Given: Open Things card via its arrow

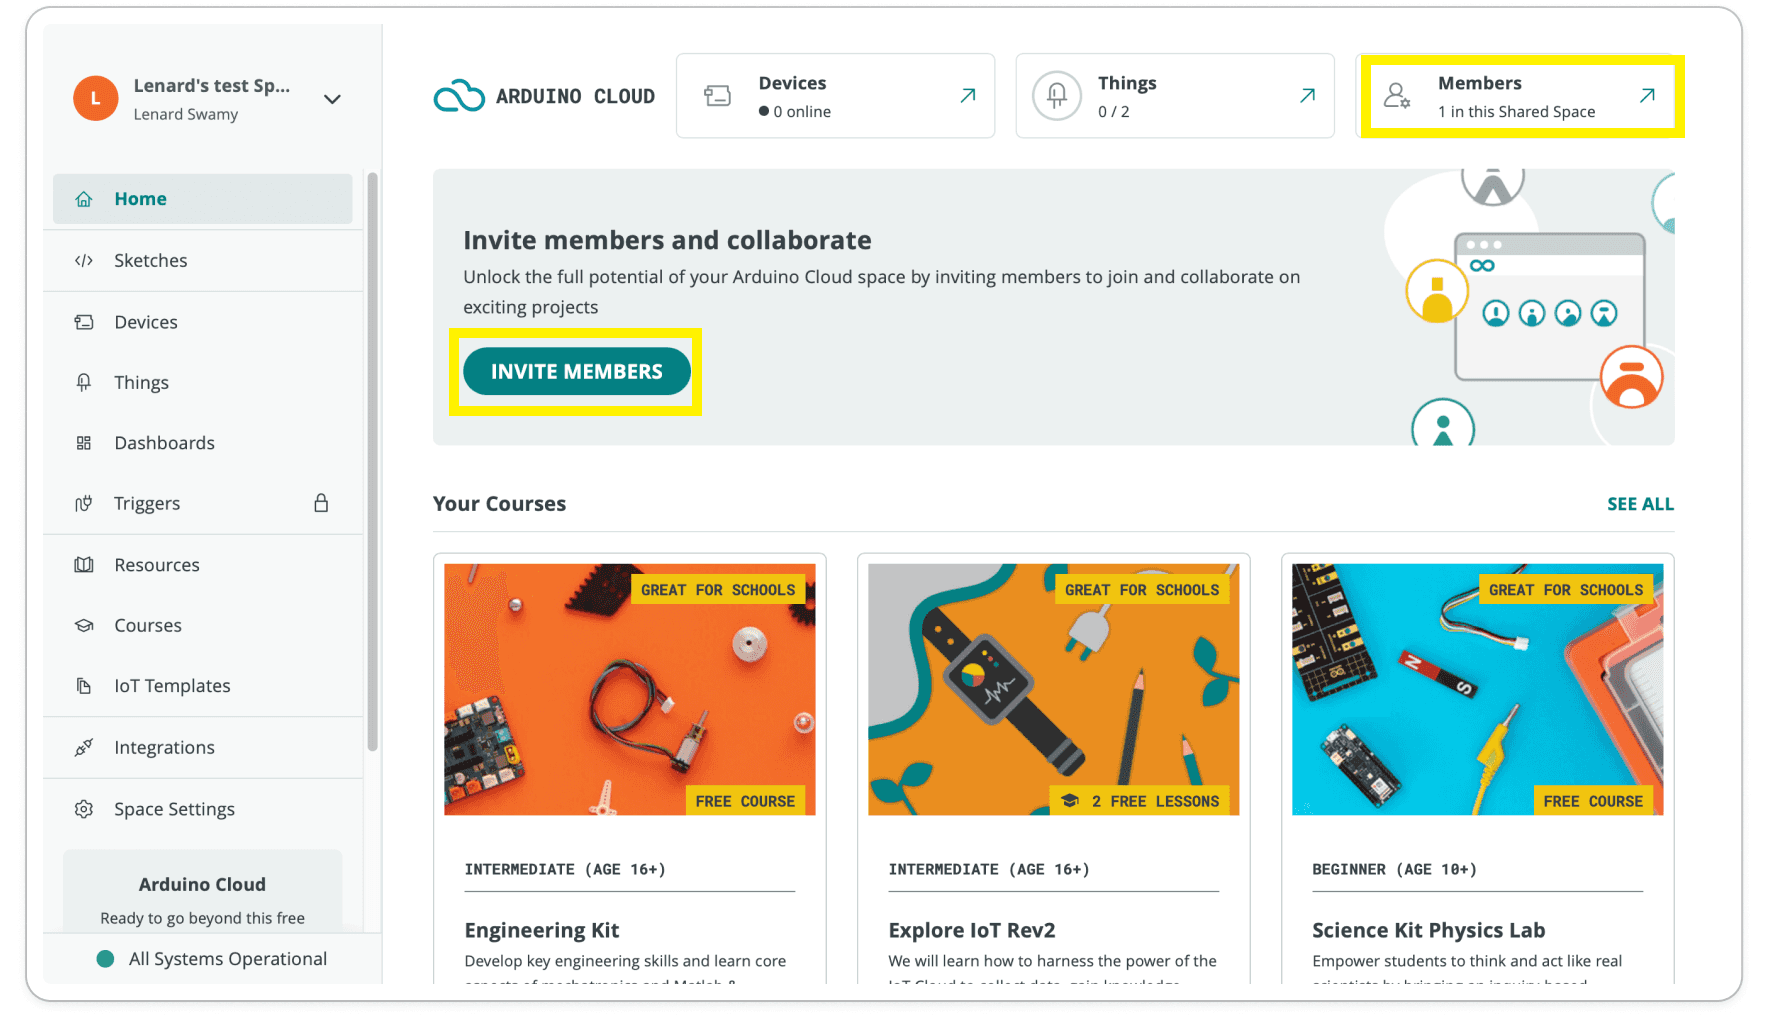Looking at the screenshot, I should pyautogui.click(x=1307, y=96).
